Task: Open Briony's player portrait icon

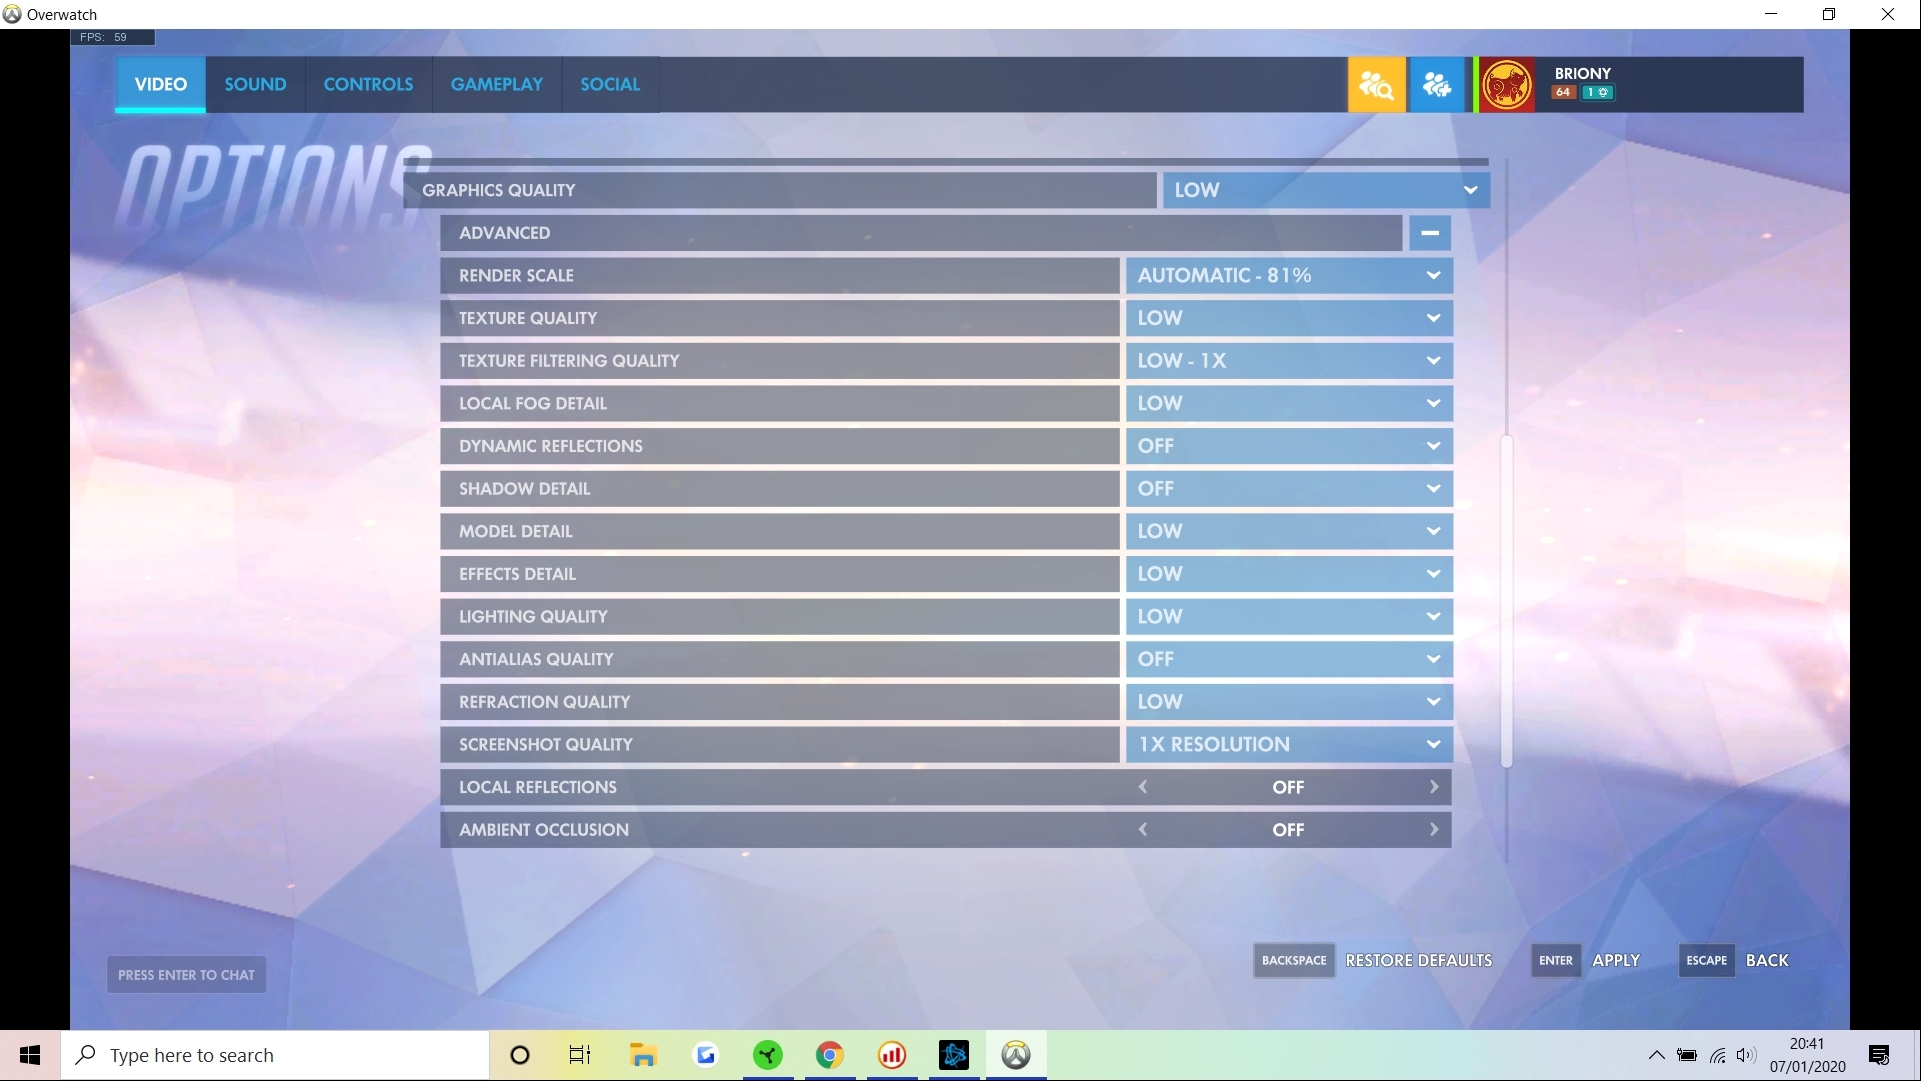Action: 1506,85
